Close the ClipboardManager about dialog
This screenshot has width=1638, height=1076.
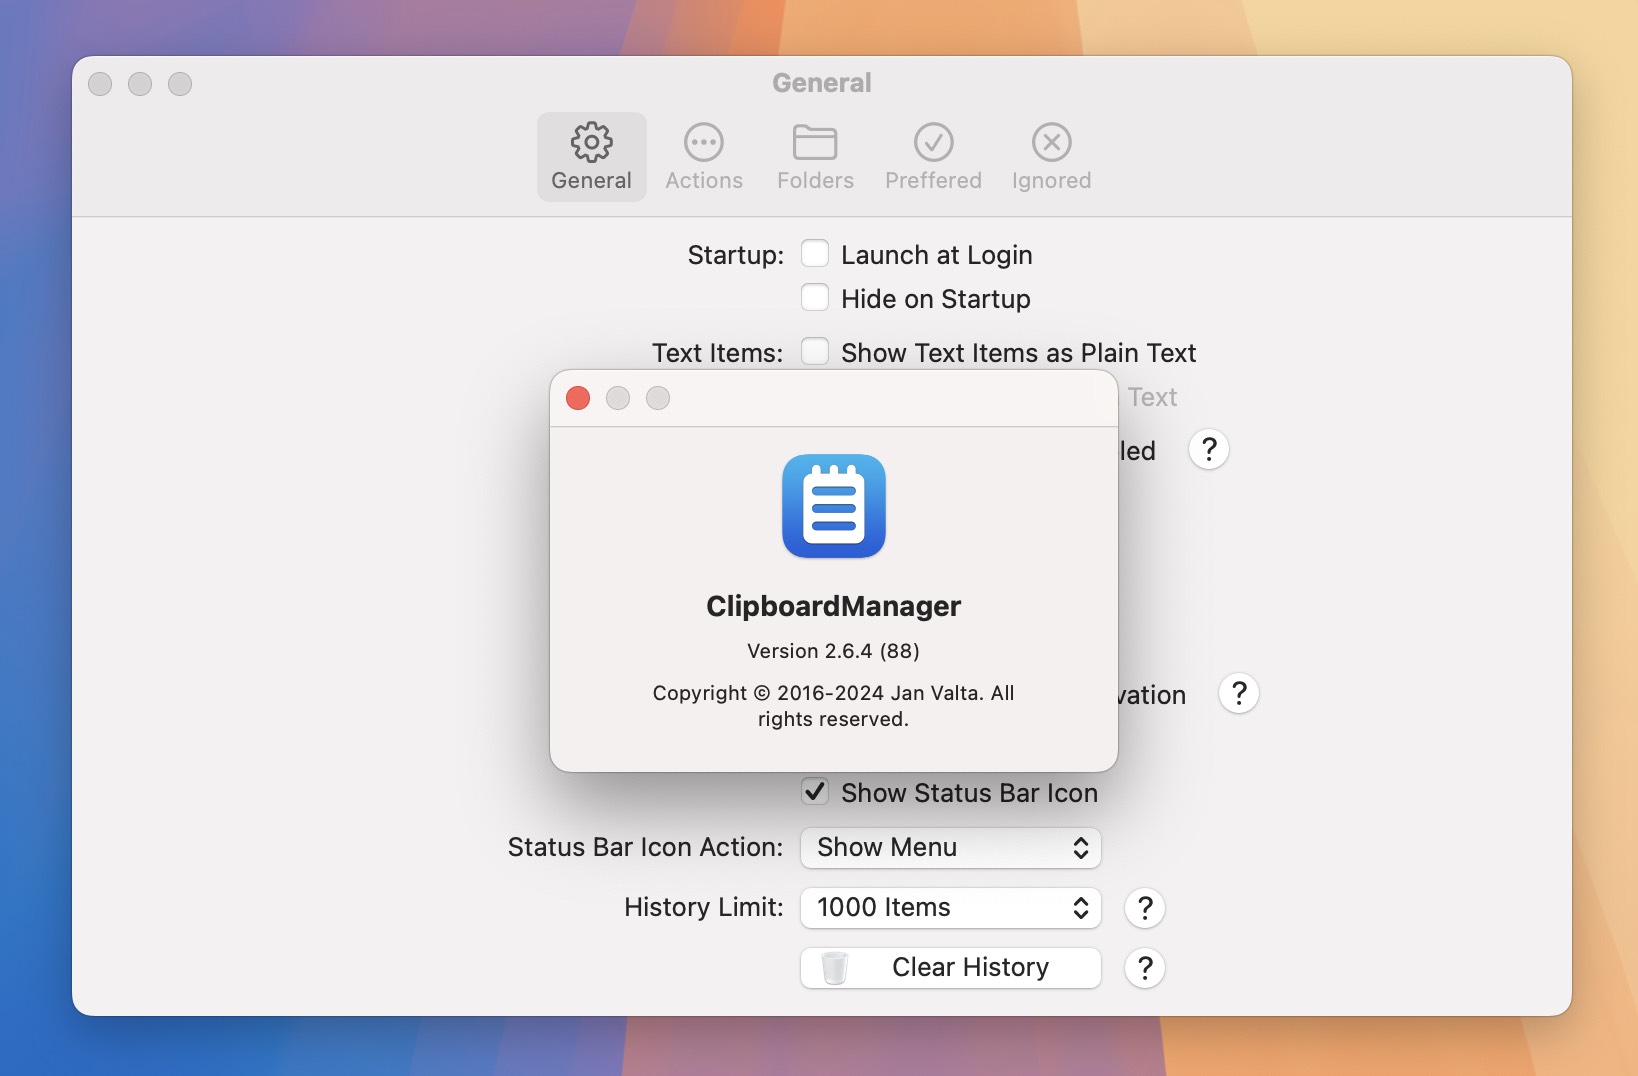click(578, 398)
